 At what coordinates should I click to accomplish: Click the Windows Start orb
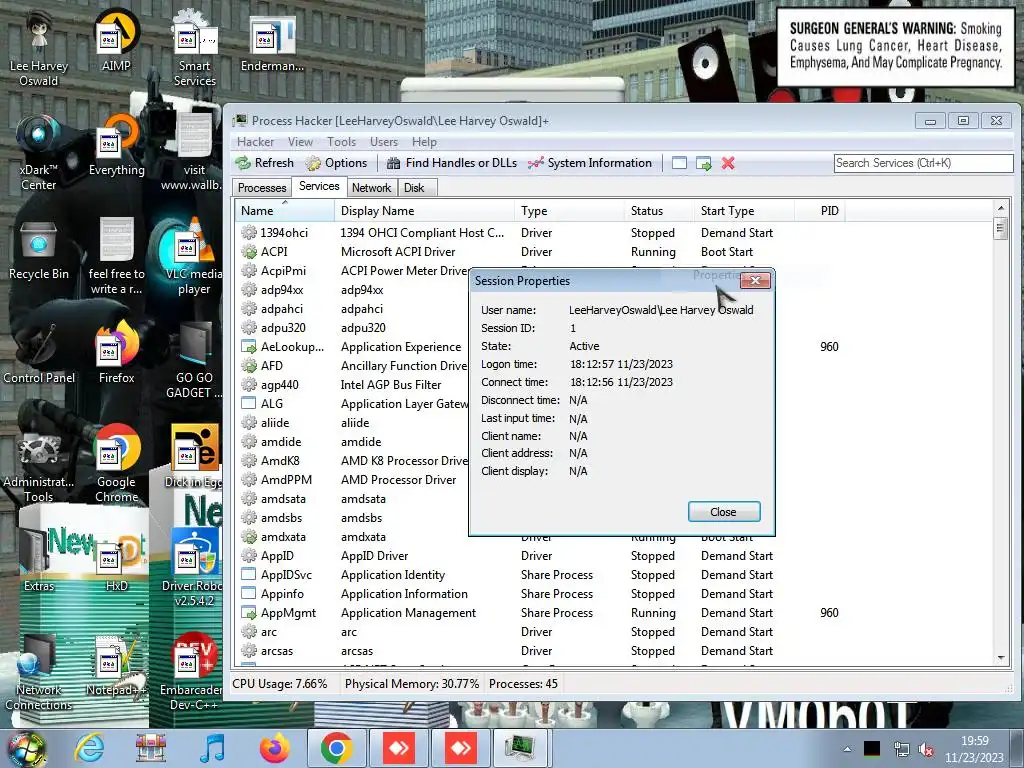(26, 749)
